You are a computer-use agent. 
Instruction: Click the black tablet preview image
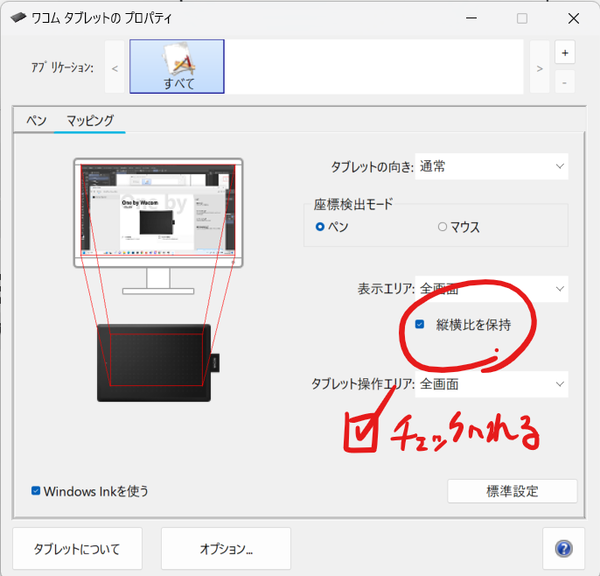[158, 363]
